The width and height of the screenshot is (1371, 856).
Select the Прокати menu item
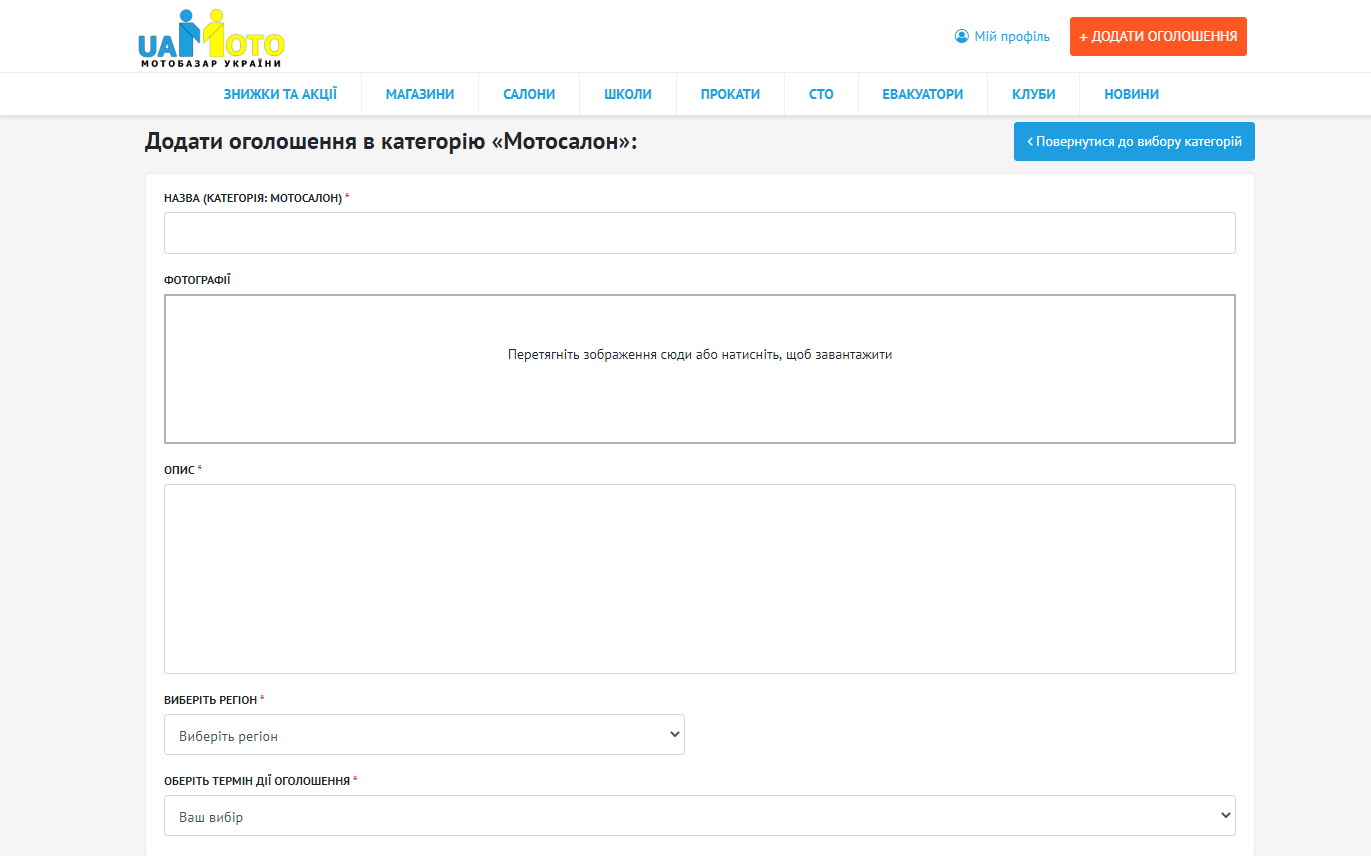[730, 94]
